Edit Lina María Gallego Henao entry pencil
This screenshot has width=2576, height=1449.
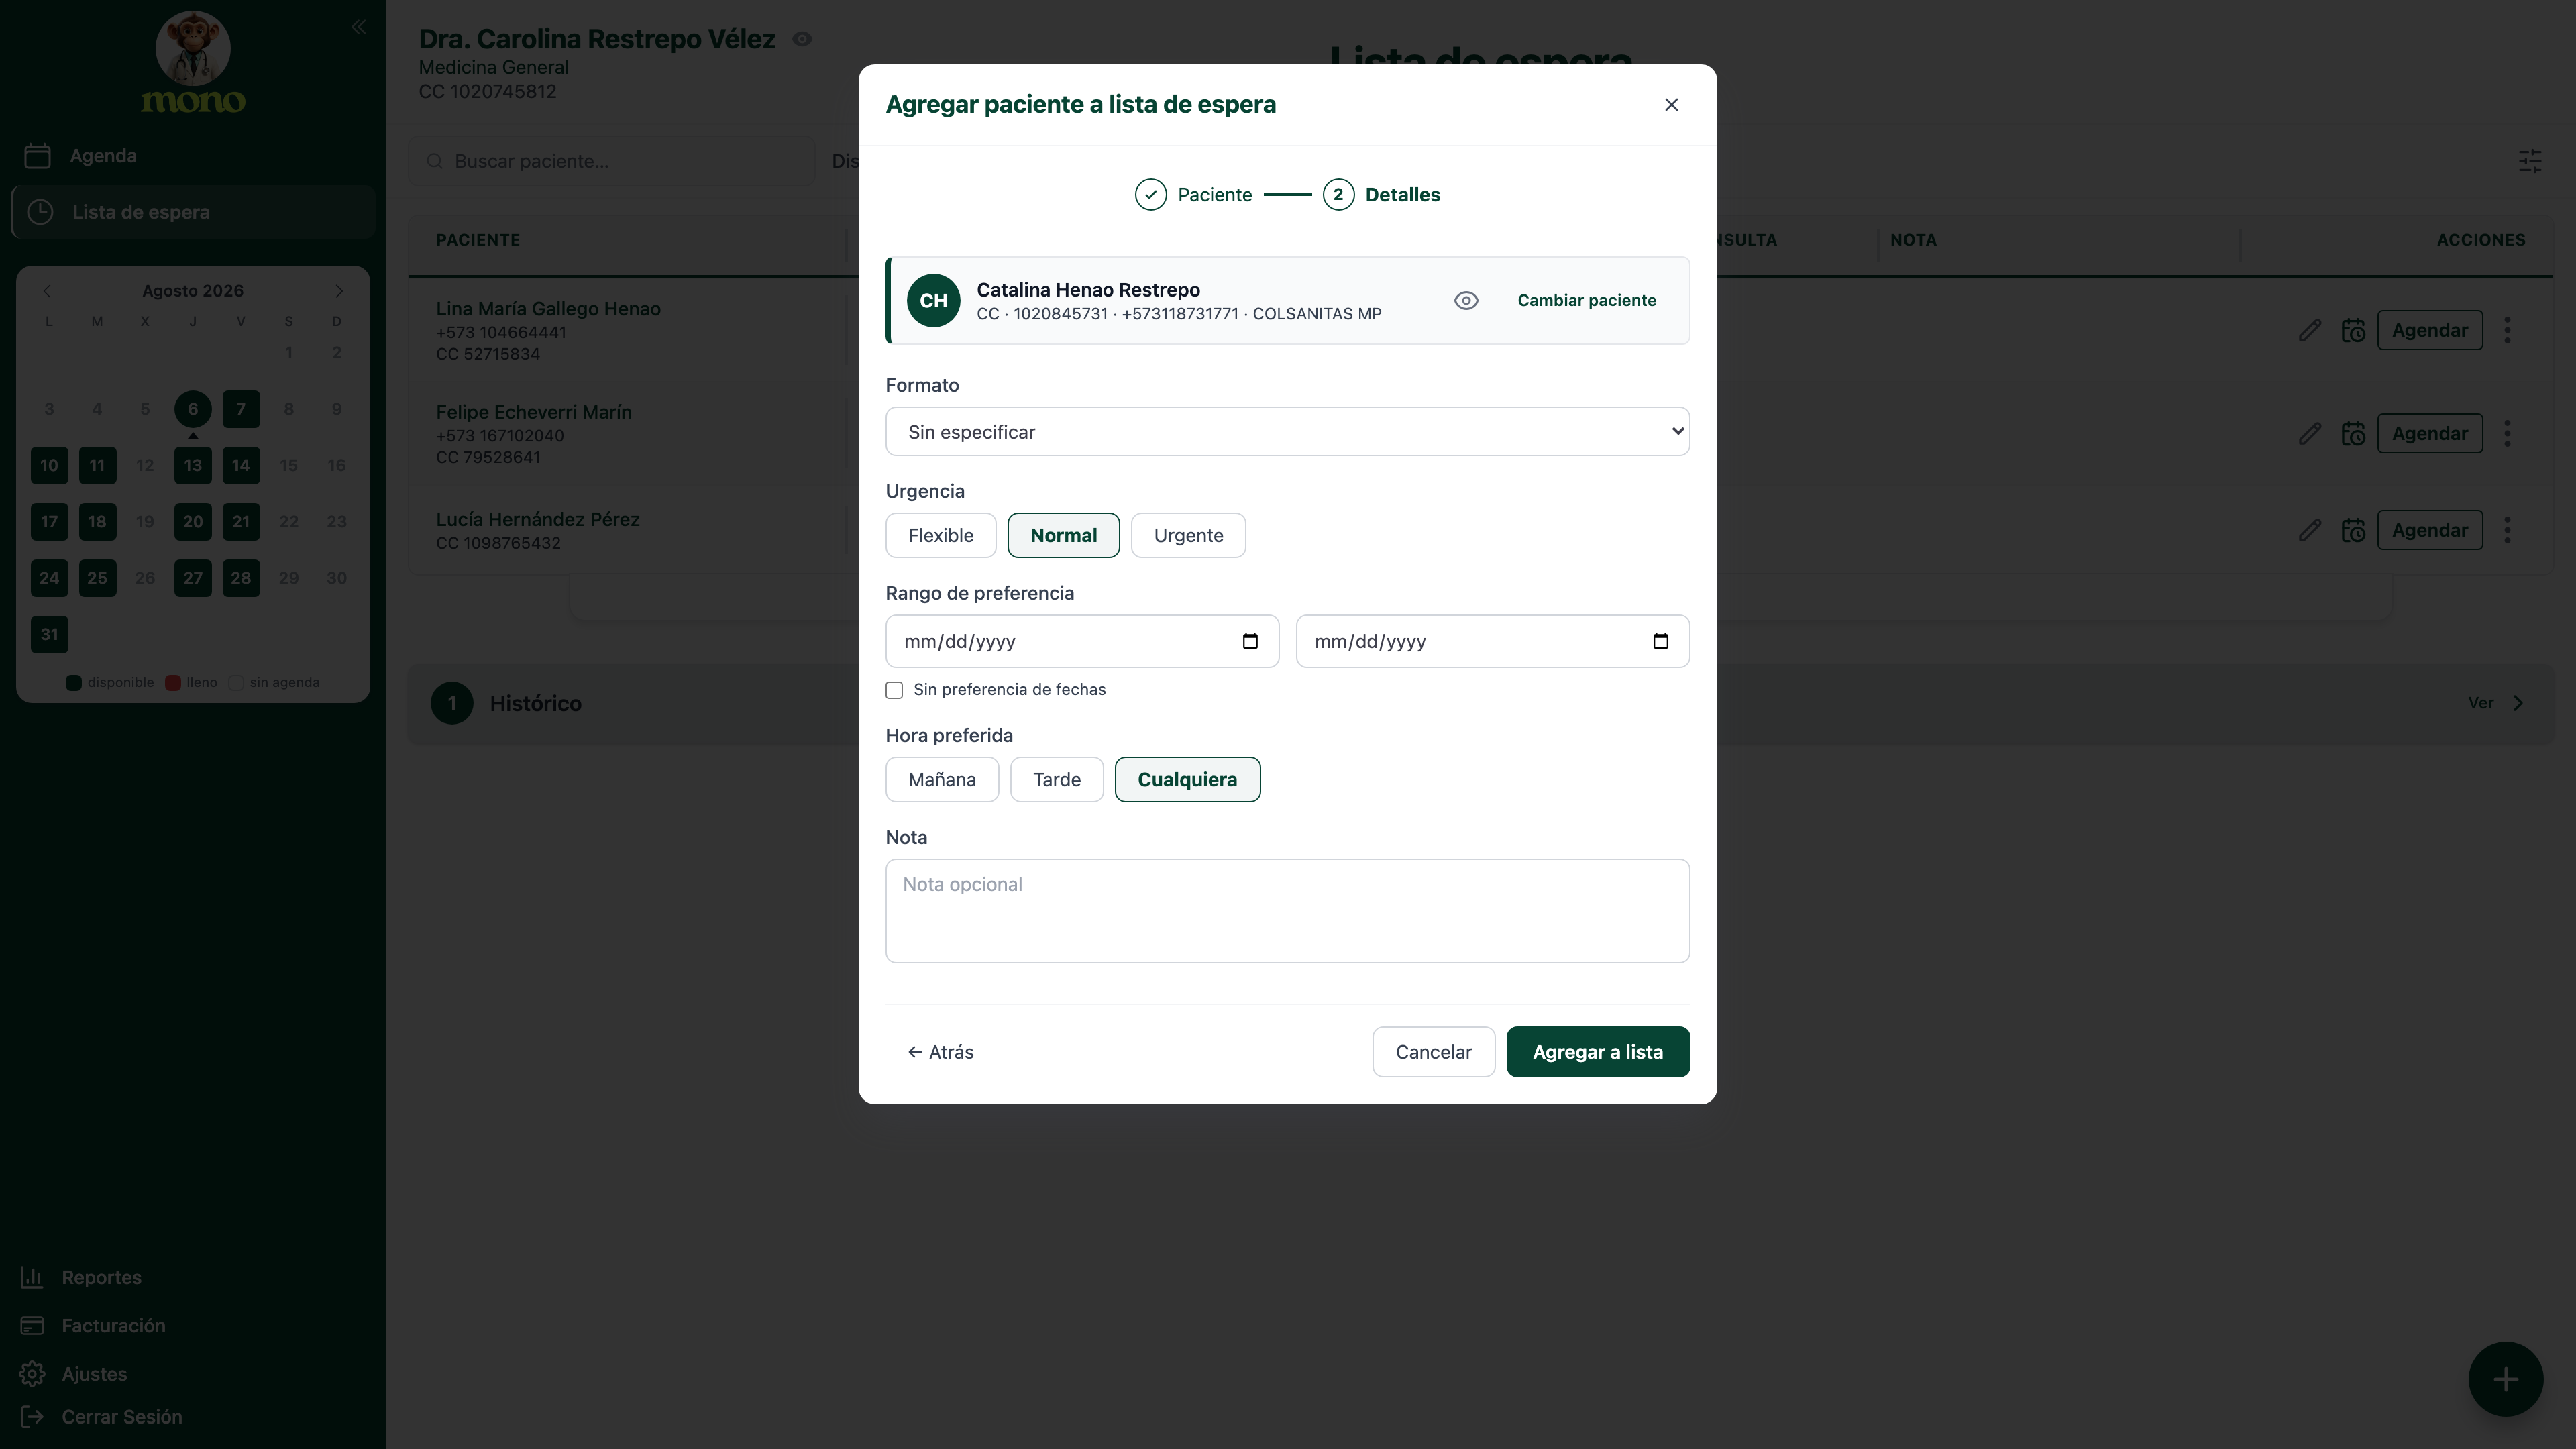[2309, 330]
